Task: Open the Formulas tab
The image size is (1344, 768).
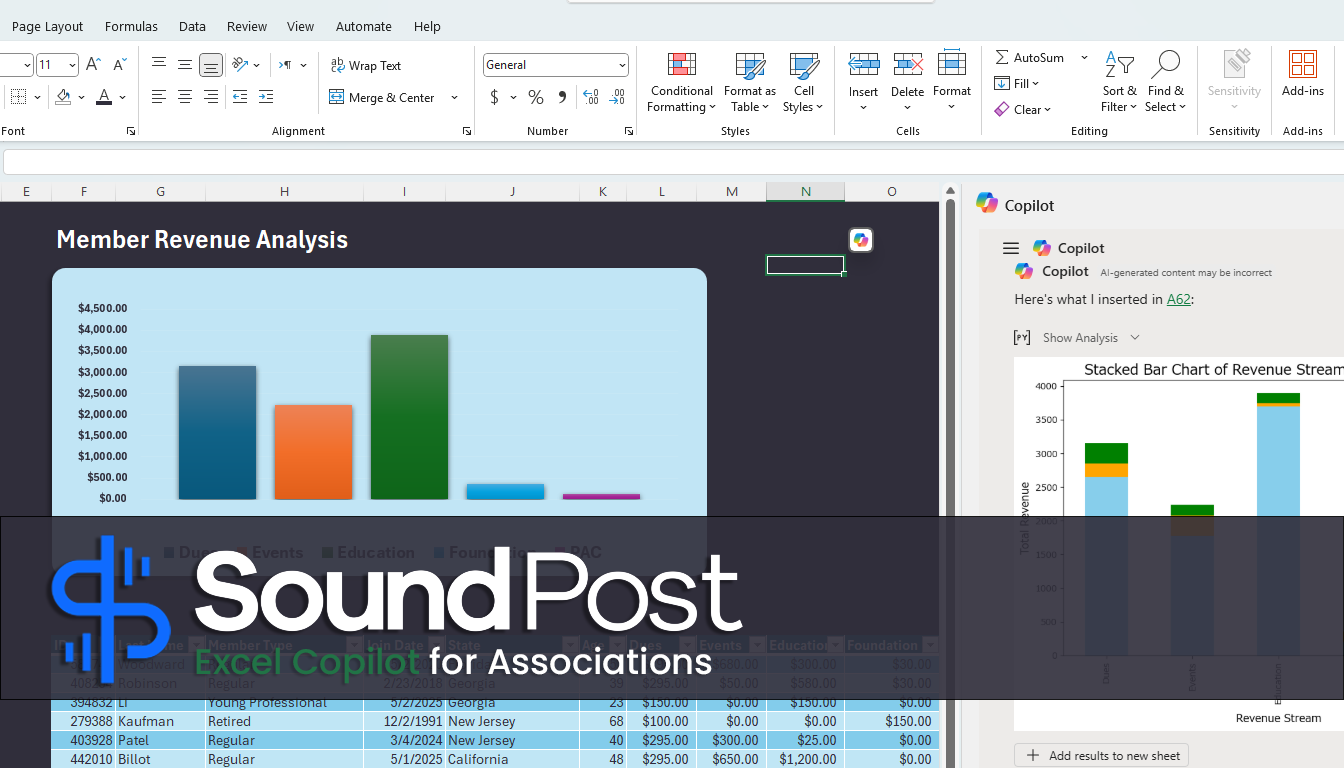Action: [x=131, y=26]
